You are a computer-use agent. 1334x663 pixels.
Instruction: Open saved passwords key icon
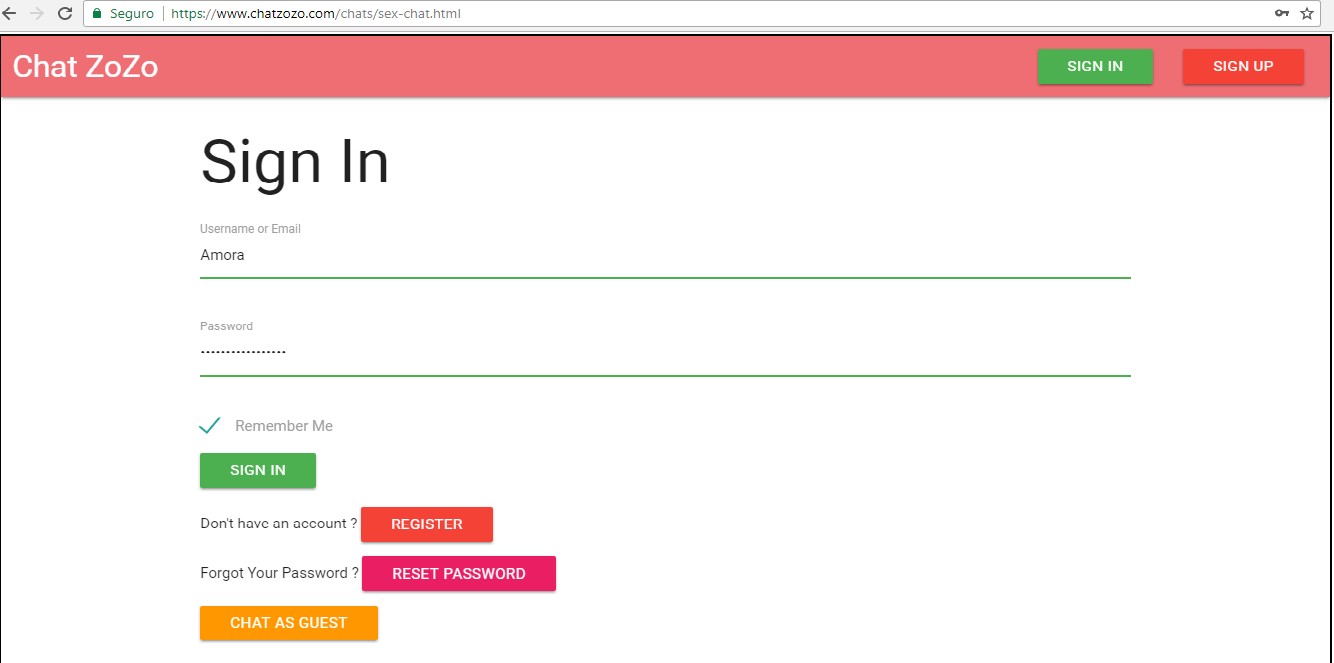tap(1281, 13)
